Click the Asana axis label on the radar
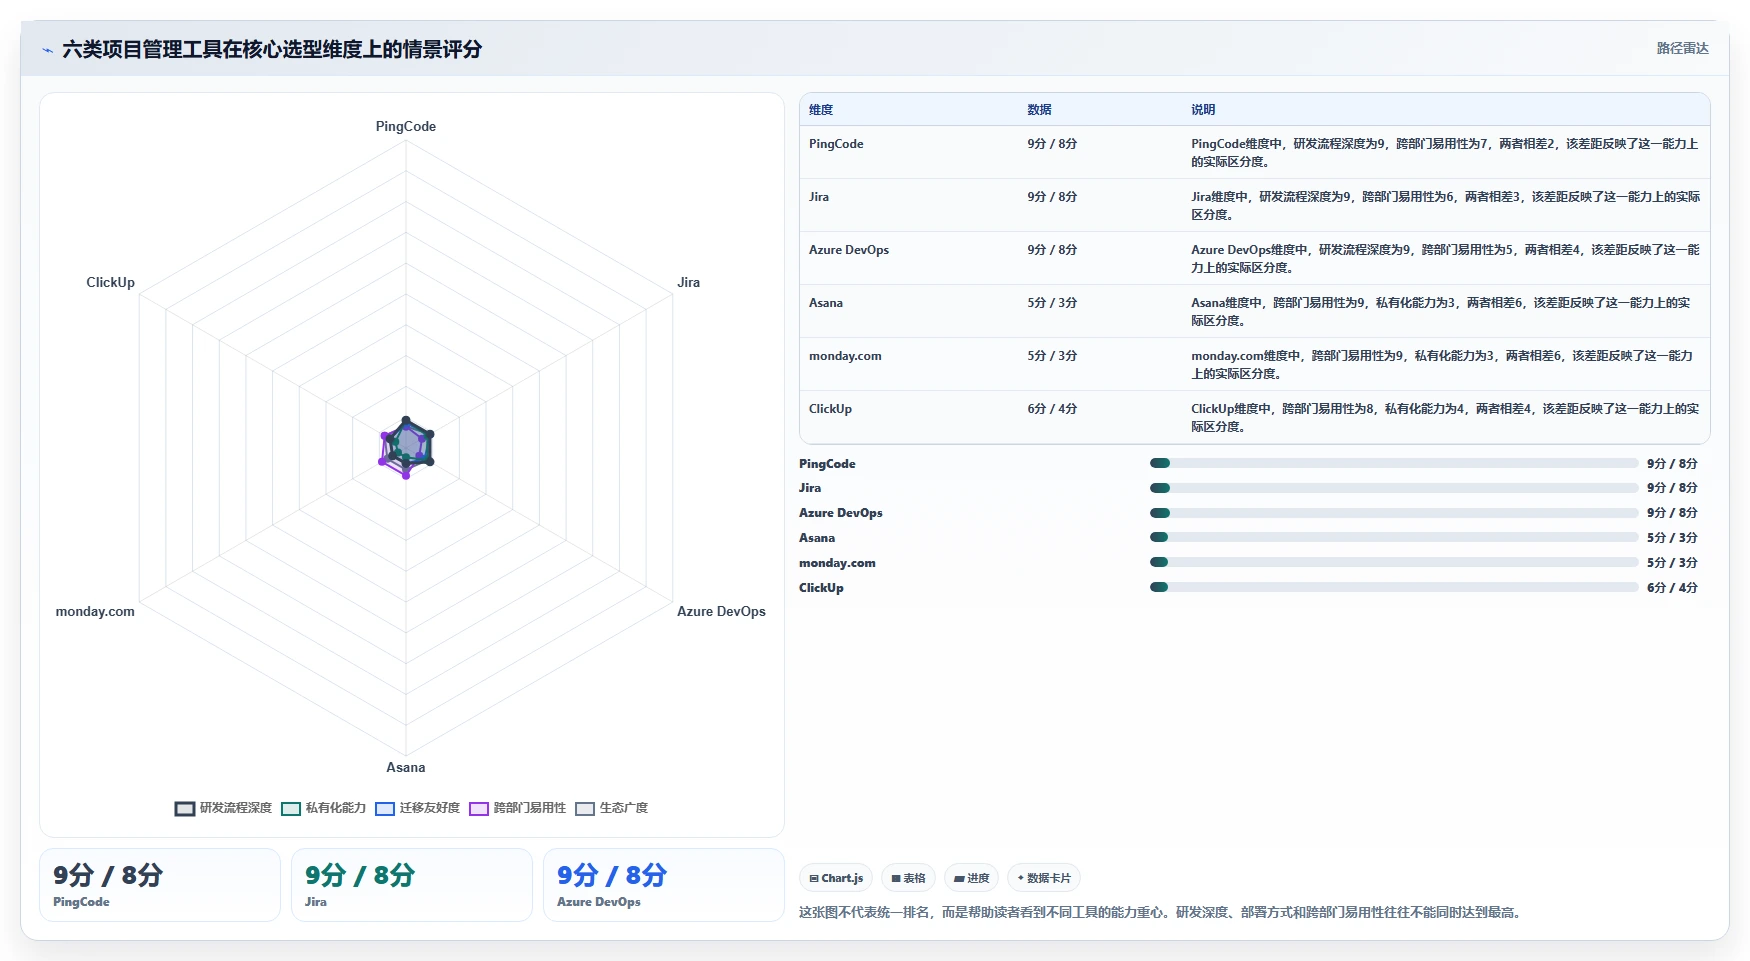This screenshot has width=1750, height=961. click(x=406, y=767)
